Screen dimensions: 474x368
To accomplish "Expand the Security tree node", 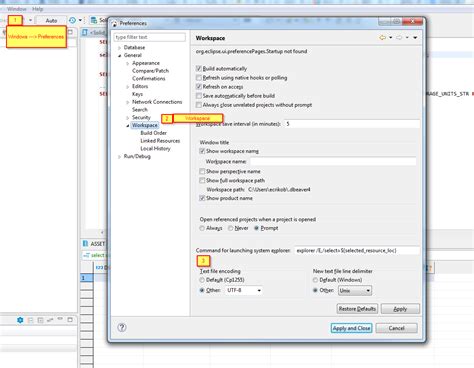I will tap(128, 118).
